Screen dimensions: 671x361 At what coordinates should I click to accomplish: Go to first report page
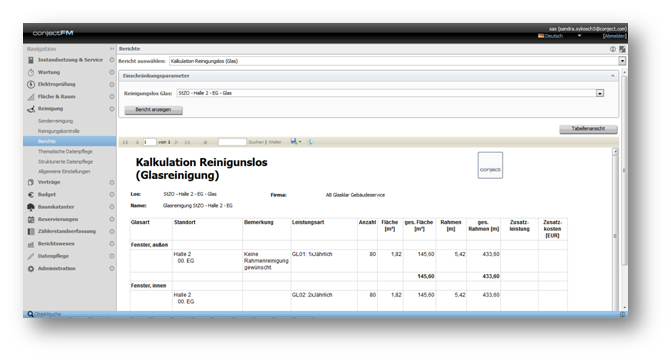pyautogui.click(x=125, y=142)
